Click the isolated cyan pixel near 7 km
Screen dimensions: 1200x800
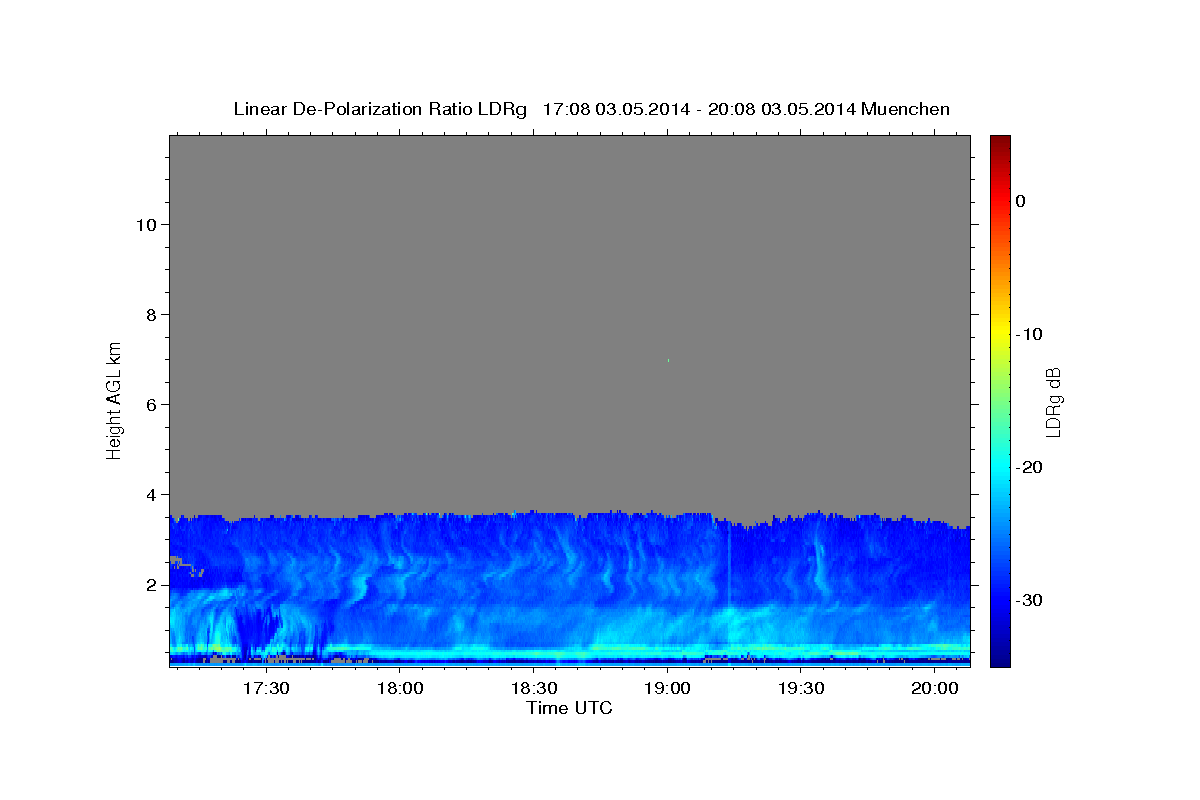point(668,360)
